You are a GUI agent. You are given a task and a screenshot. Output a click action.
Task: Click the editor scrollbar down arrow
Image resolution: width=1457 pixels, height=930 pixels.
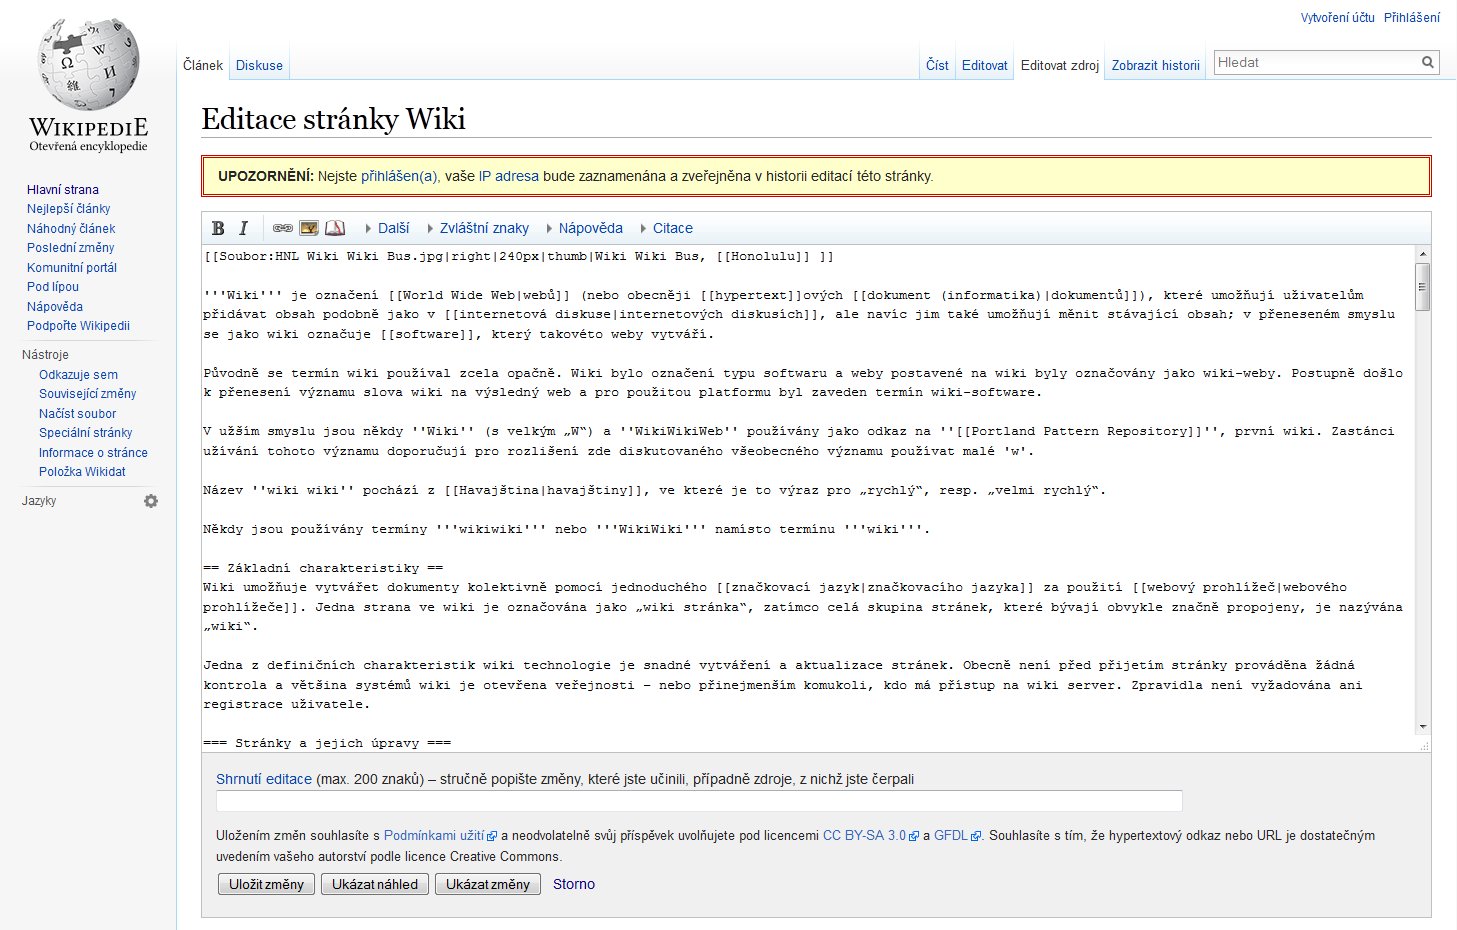pos(1422,727)
